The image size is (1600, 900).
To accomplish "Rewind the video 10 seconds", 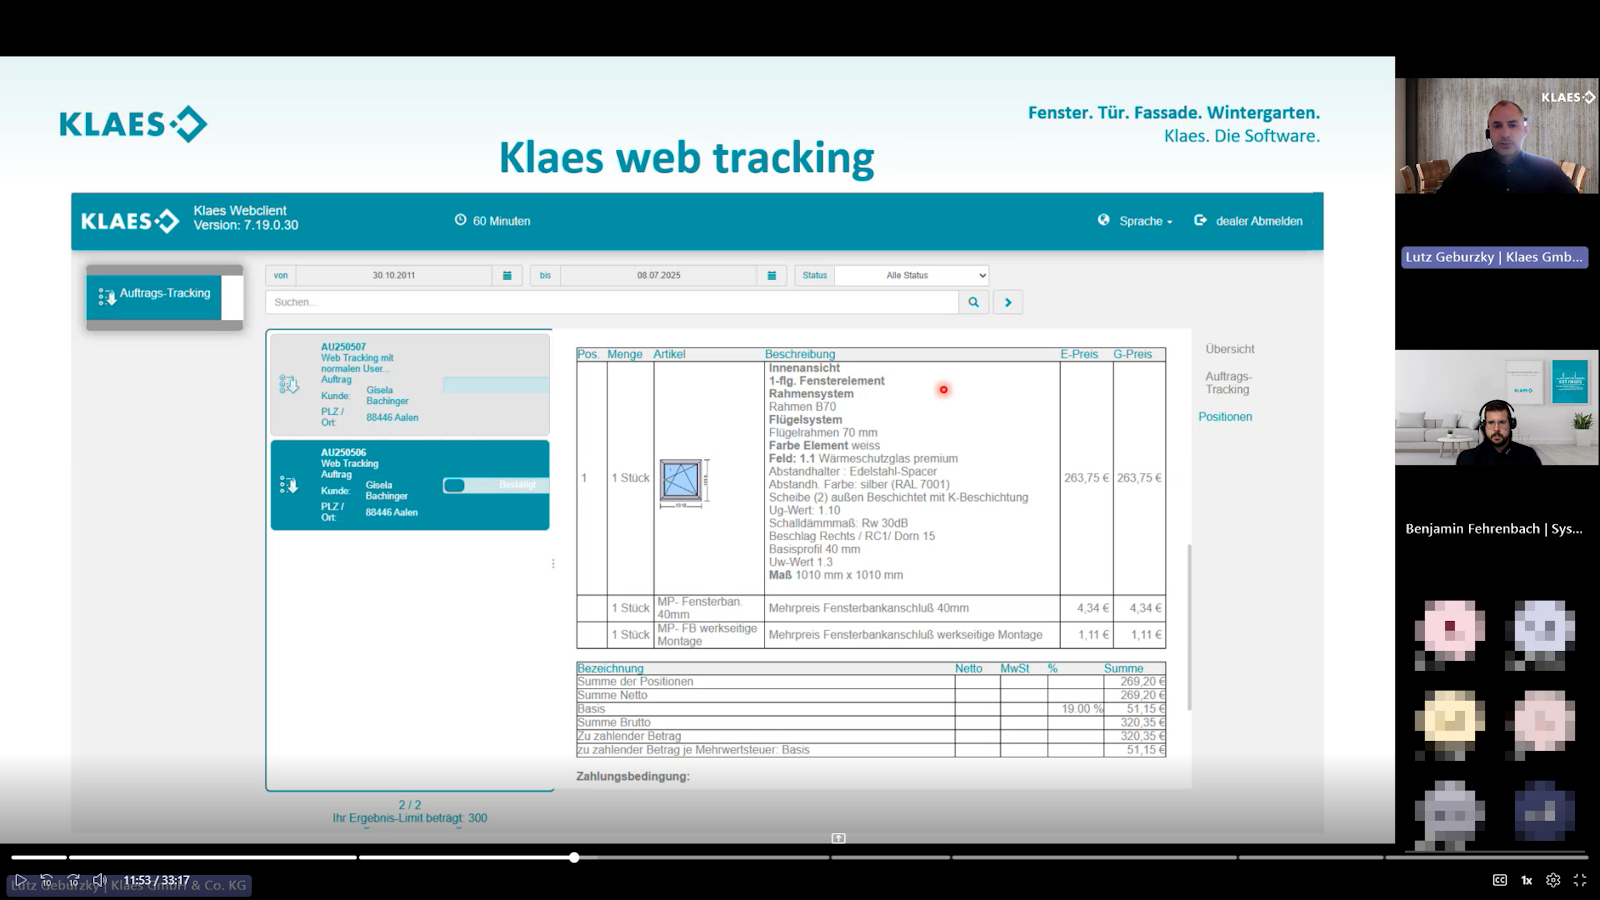I will [47, 880].
